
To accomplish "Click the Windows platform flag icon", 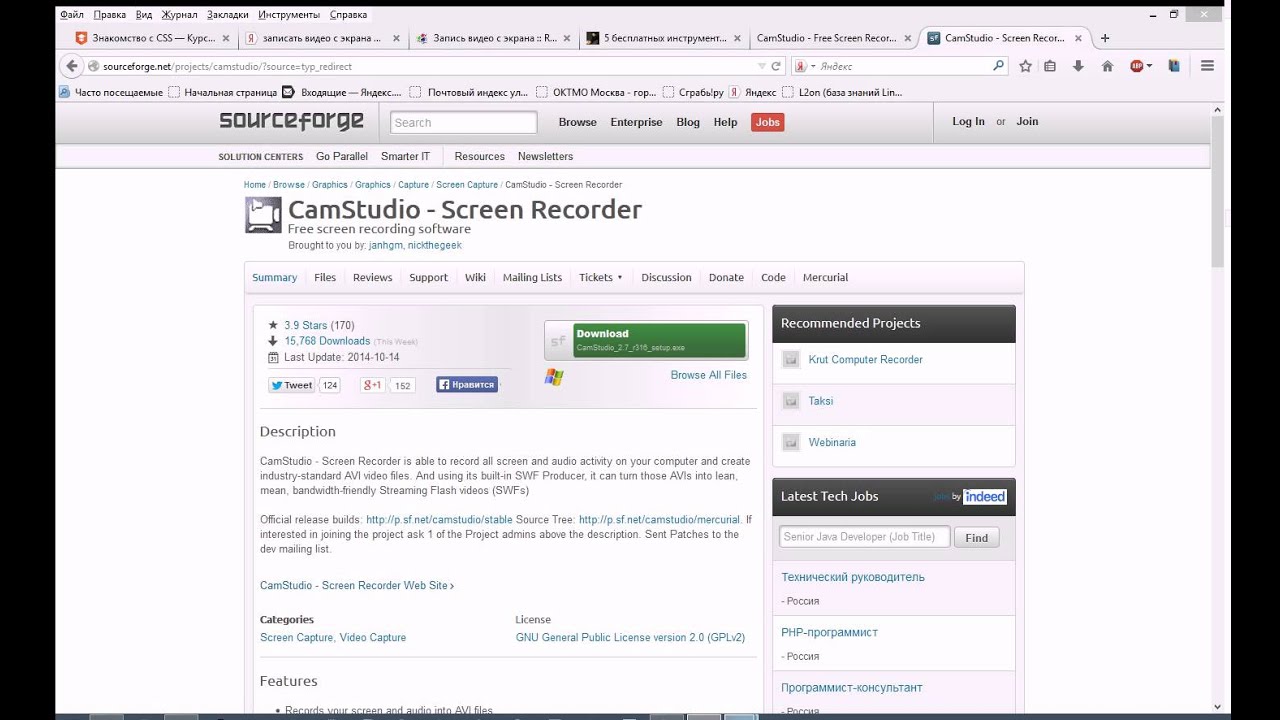I will pos(554,377).
